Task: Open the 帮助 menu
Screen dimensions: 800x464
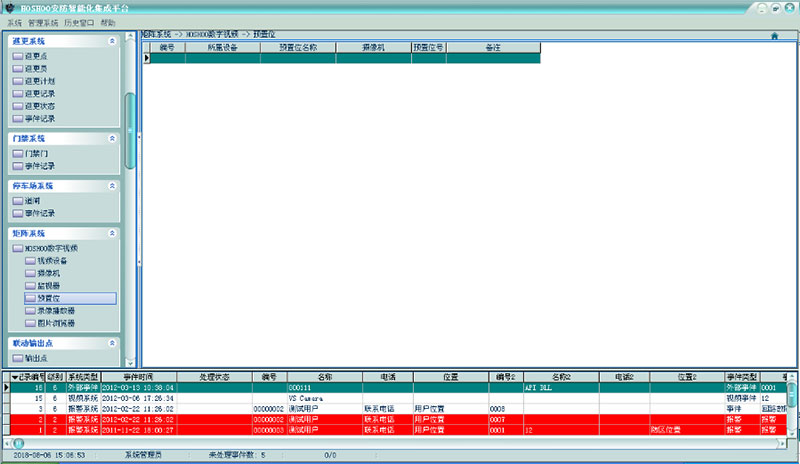Action: tap(108, 22)
